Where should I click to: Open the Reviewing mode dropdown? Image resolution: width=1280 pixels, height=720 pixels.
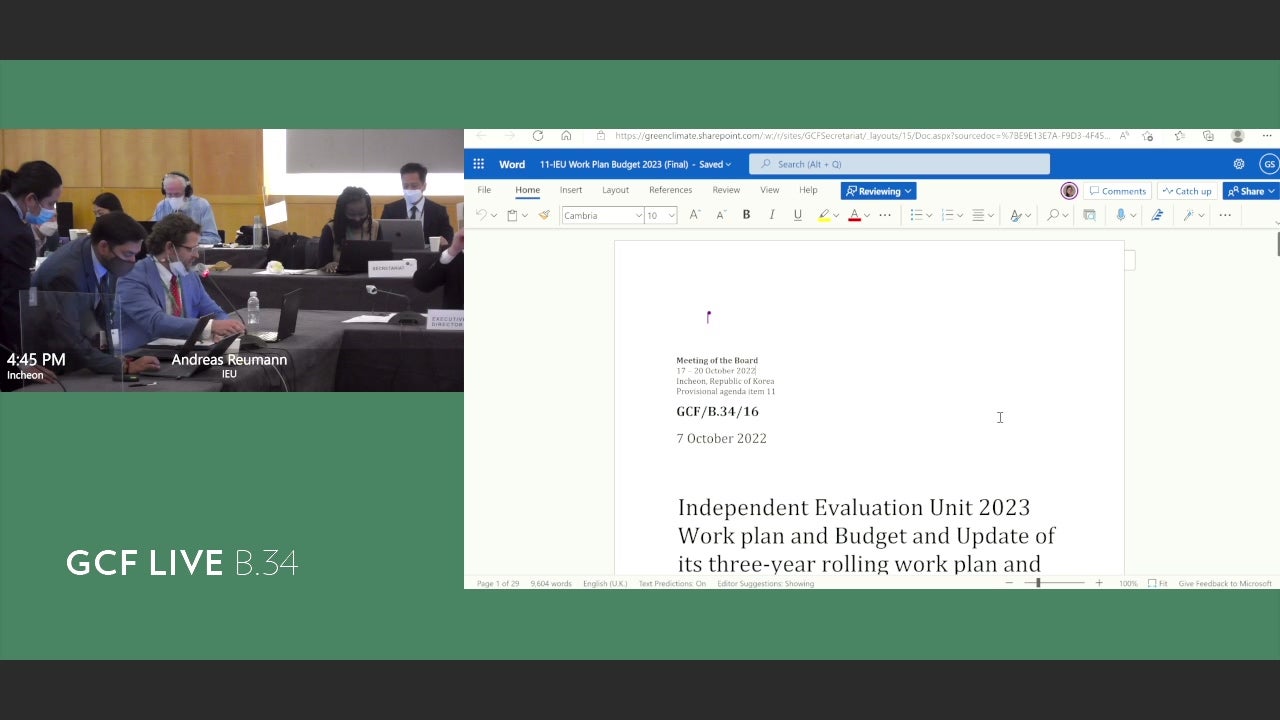coord(879,191)
